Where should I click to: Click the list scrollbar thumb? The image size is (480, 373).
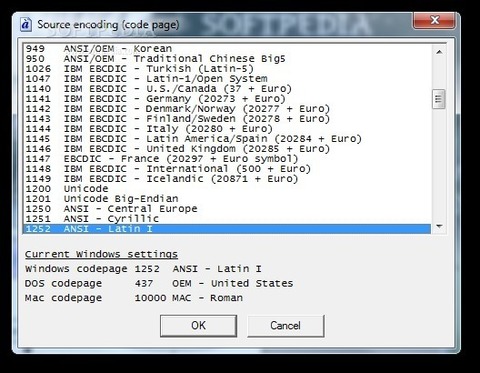coord(439,99)
